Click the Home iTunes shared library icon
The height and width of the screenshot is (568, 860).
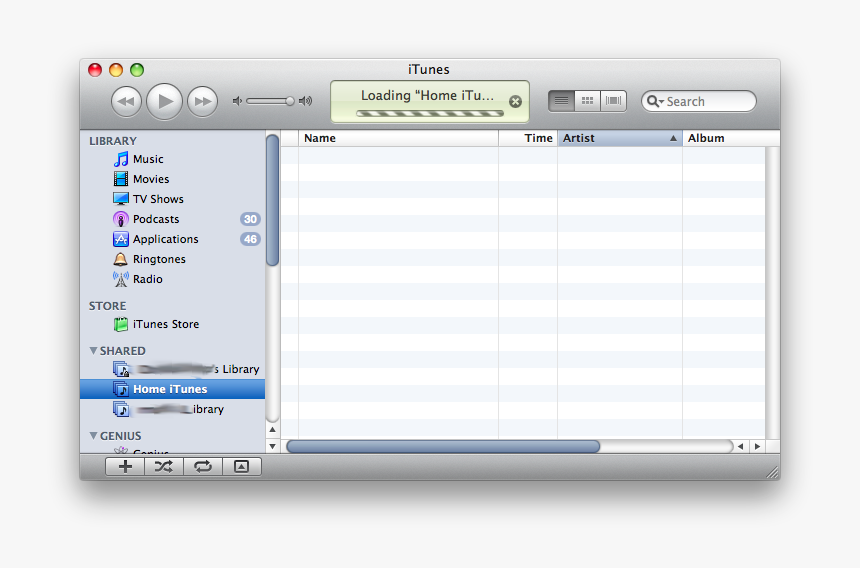[121, 389]
